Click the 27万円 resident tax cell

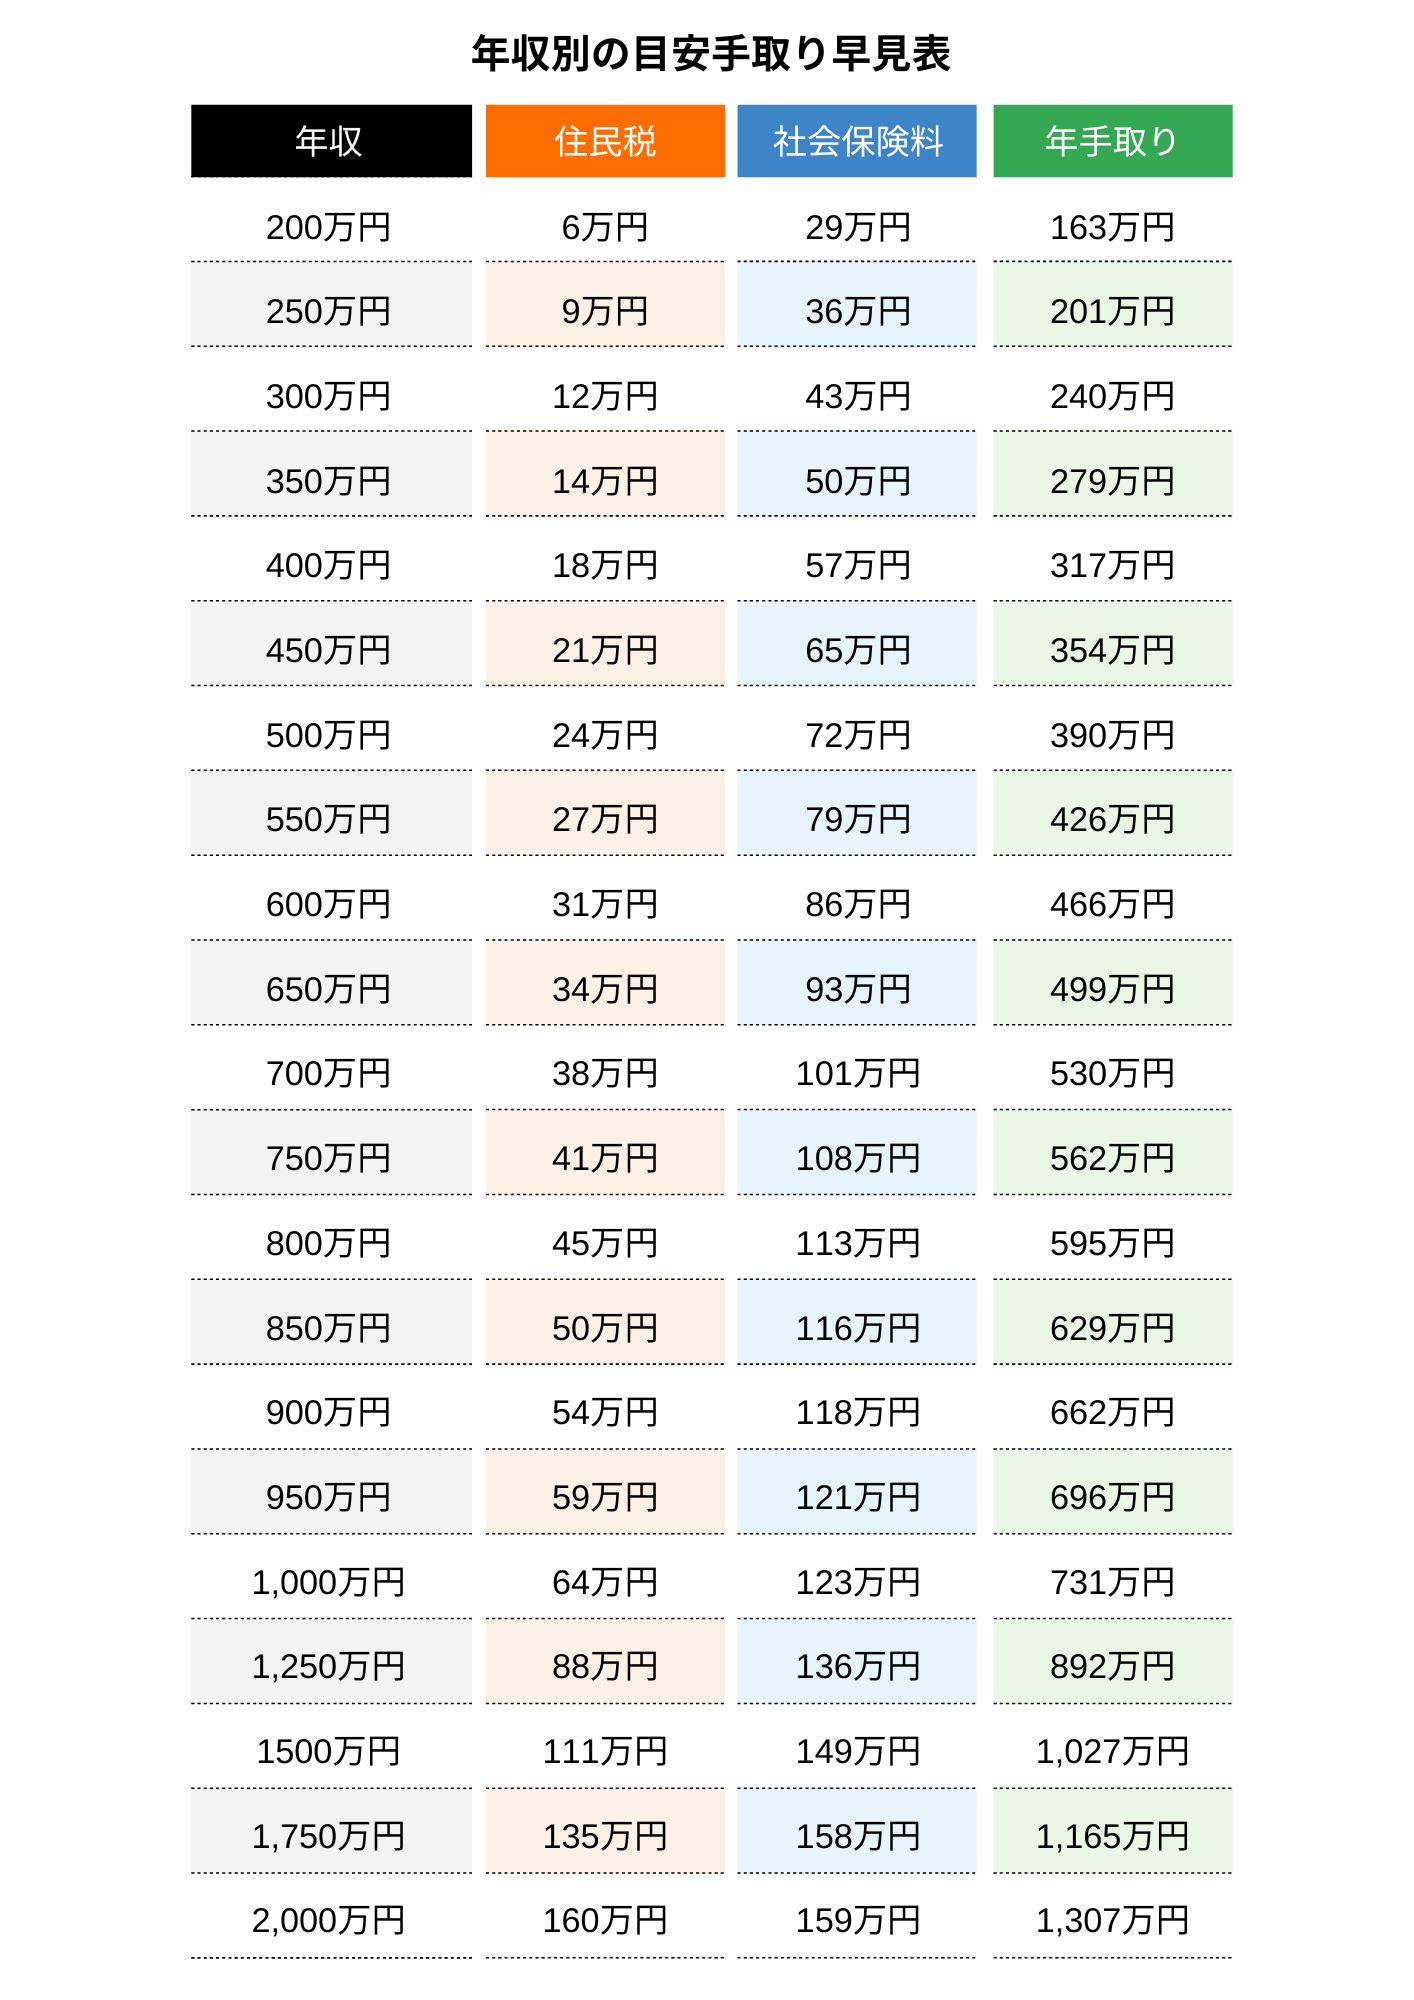point(605,820)
